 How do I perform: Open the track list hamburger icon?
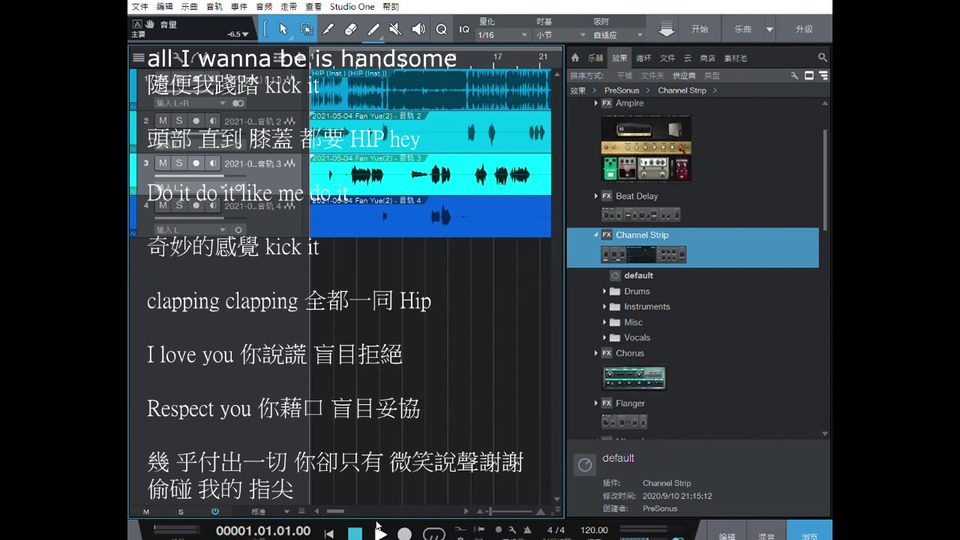click(x=138, y=58)
